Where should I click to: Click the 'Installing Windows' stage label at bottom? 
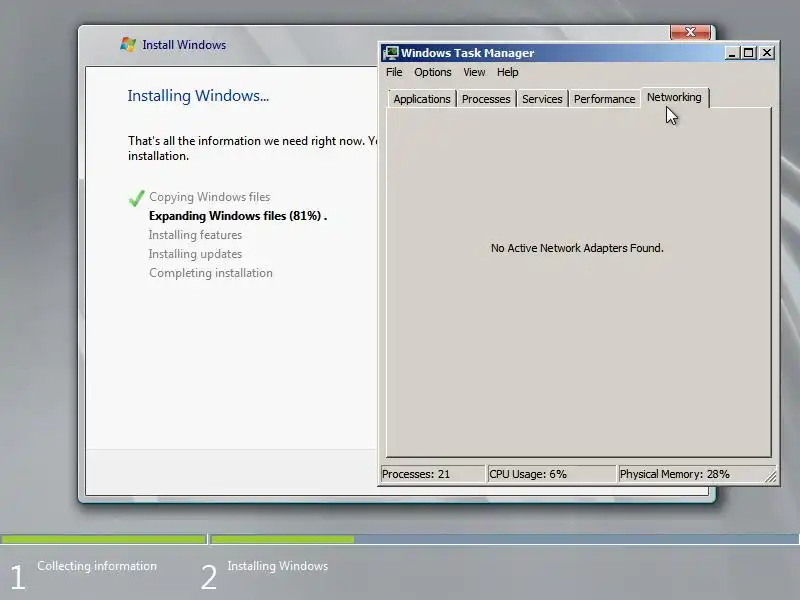click(278, 566)
